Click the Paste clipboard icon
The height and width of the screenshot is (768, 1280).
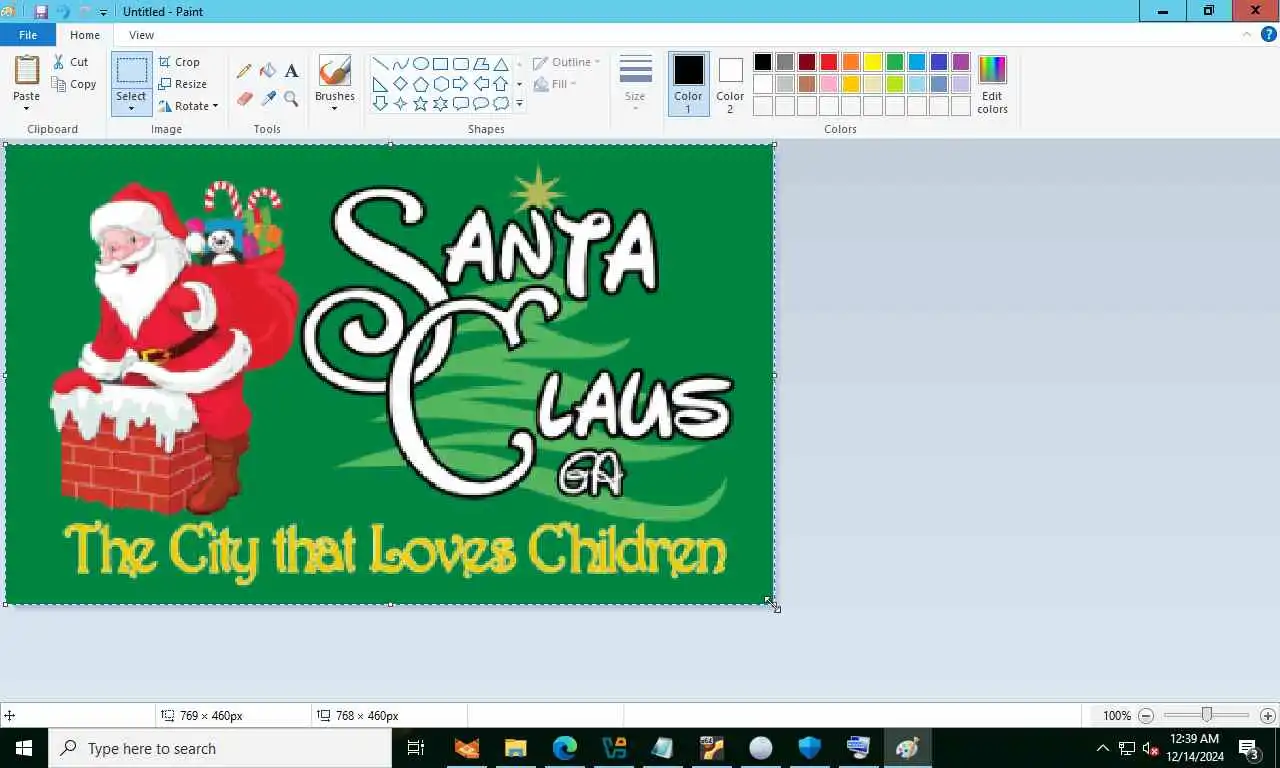pyautogui.click(x=27, y=72)
